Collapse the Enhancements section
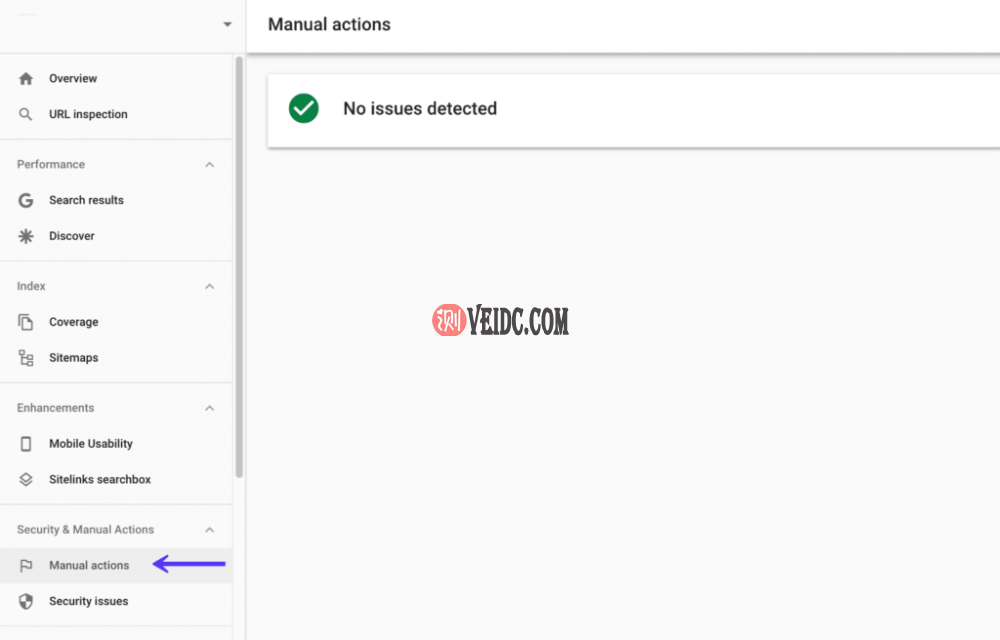Viewport: 1000px width, 640px height. point(209,408)
